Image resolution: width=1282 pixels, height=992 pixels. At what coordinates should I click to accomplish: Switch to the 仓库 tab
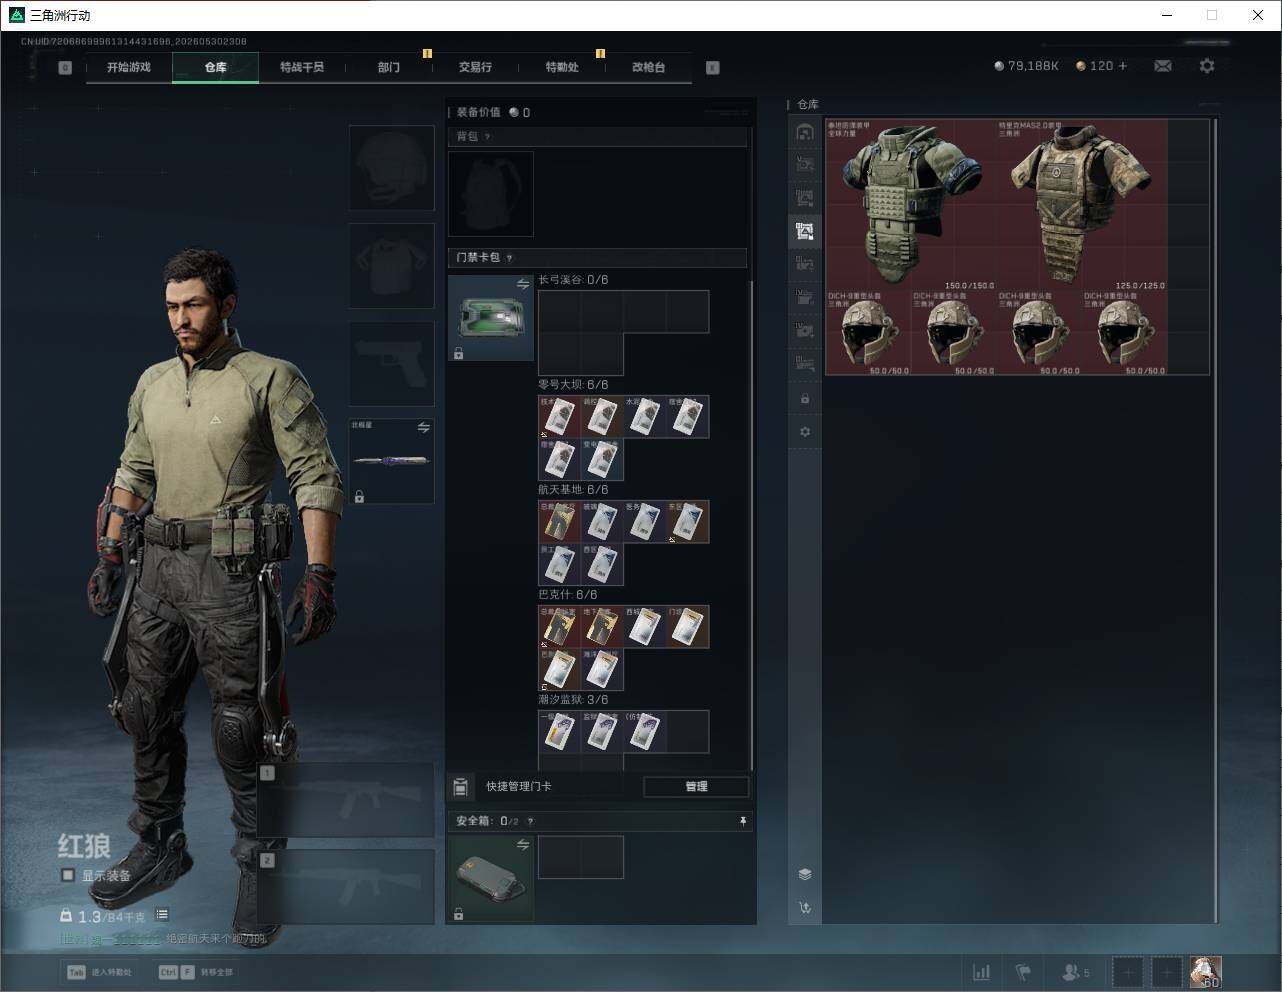pos(216,67)
